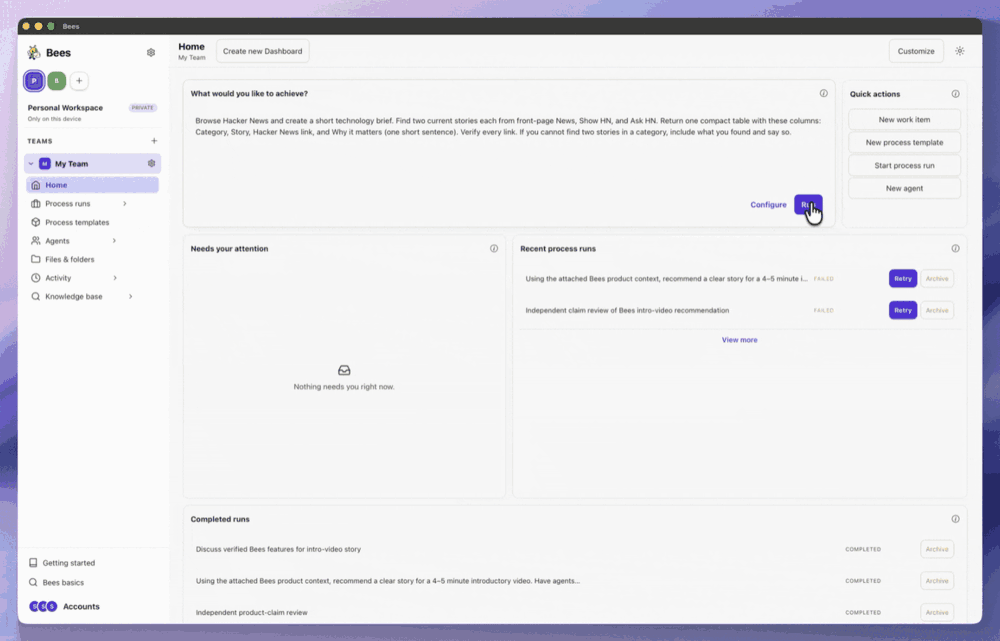Click the PRIVATE badge

(x=142, y=108)
